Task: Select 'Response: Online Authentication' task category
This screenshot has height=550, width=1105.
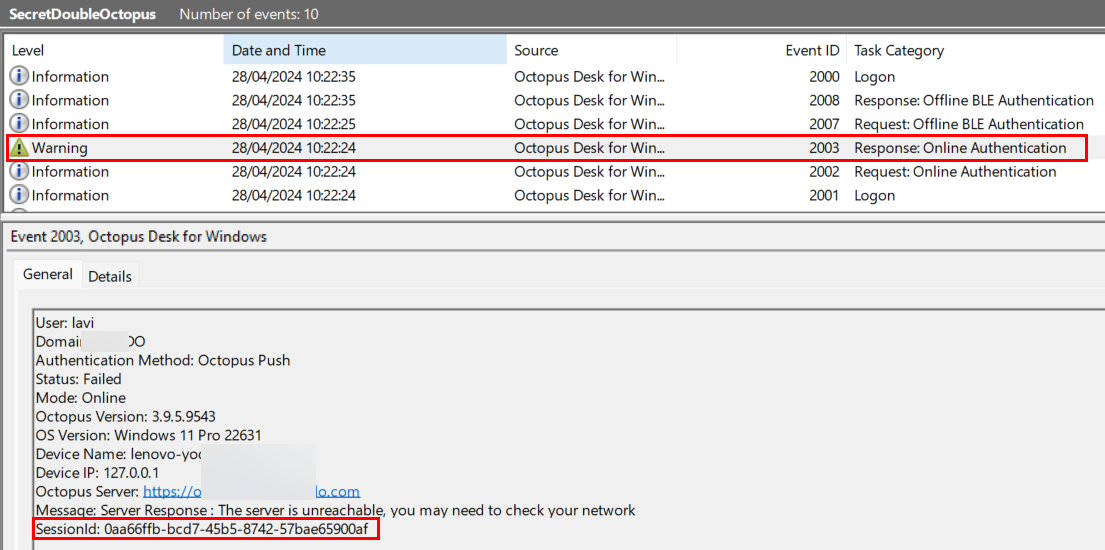Action: pyautogui.click(x=960, y=148)
